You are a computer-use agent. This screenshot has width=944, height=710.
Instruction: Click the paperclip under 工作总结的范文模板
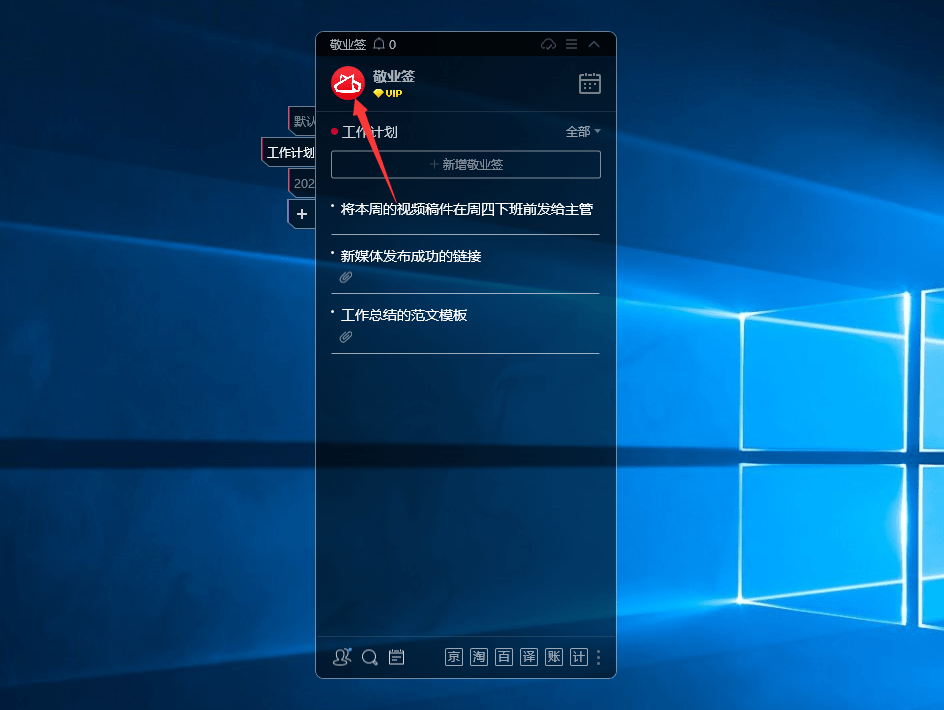346,337
